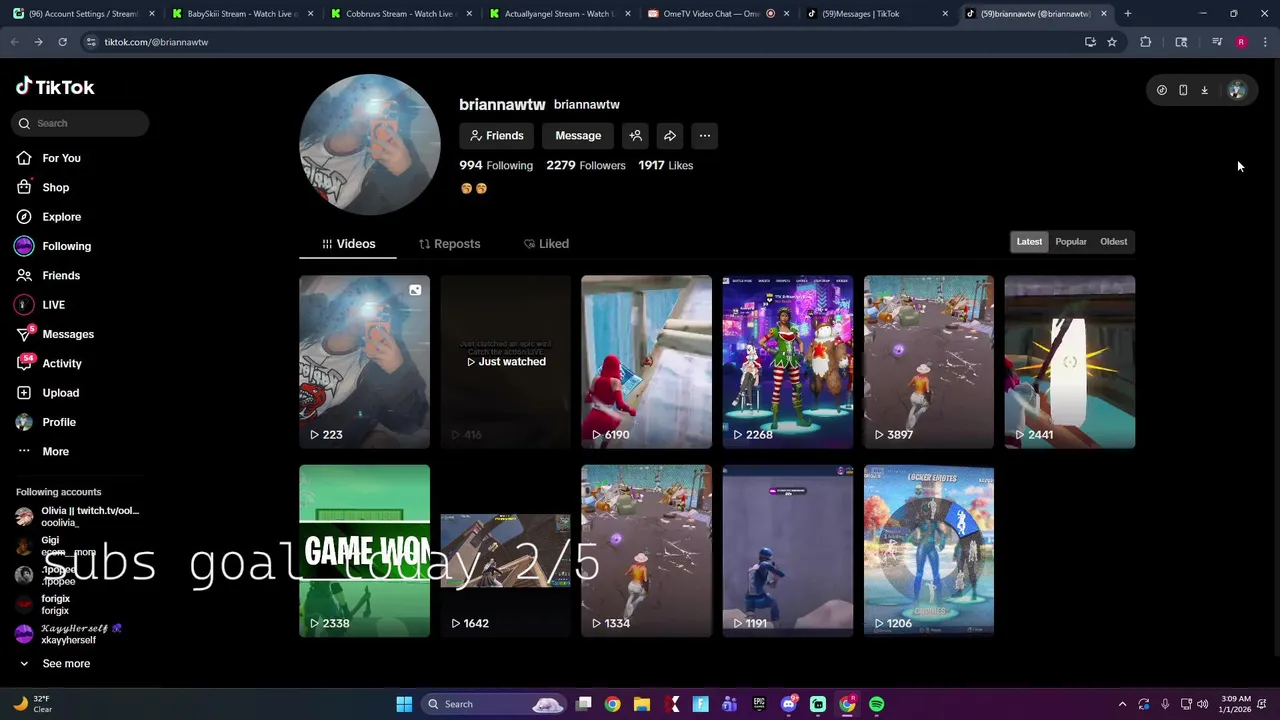Open the video with 1206 views
Image resolution: width=1280 pixels, height=720 pixels.
[x=928, y=550]
